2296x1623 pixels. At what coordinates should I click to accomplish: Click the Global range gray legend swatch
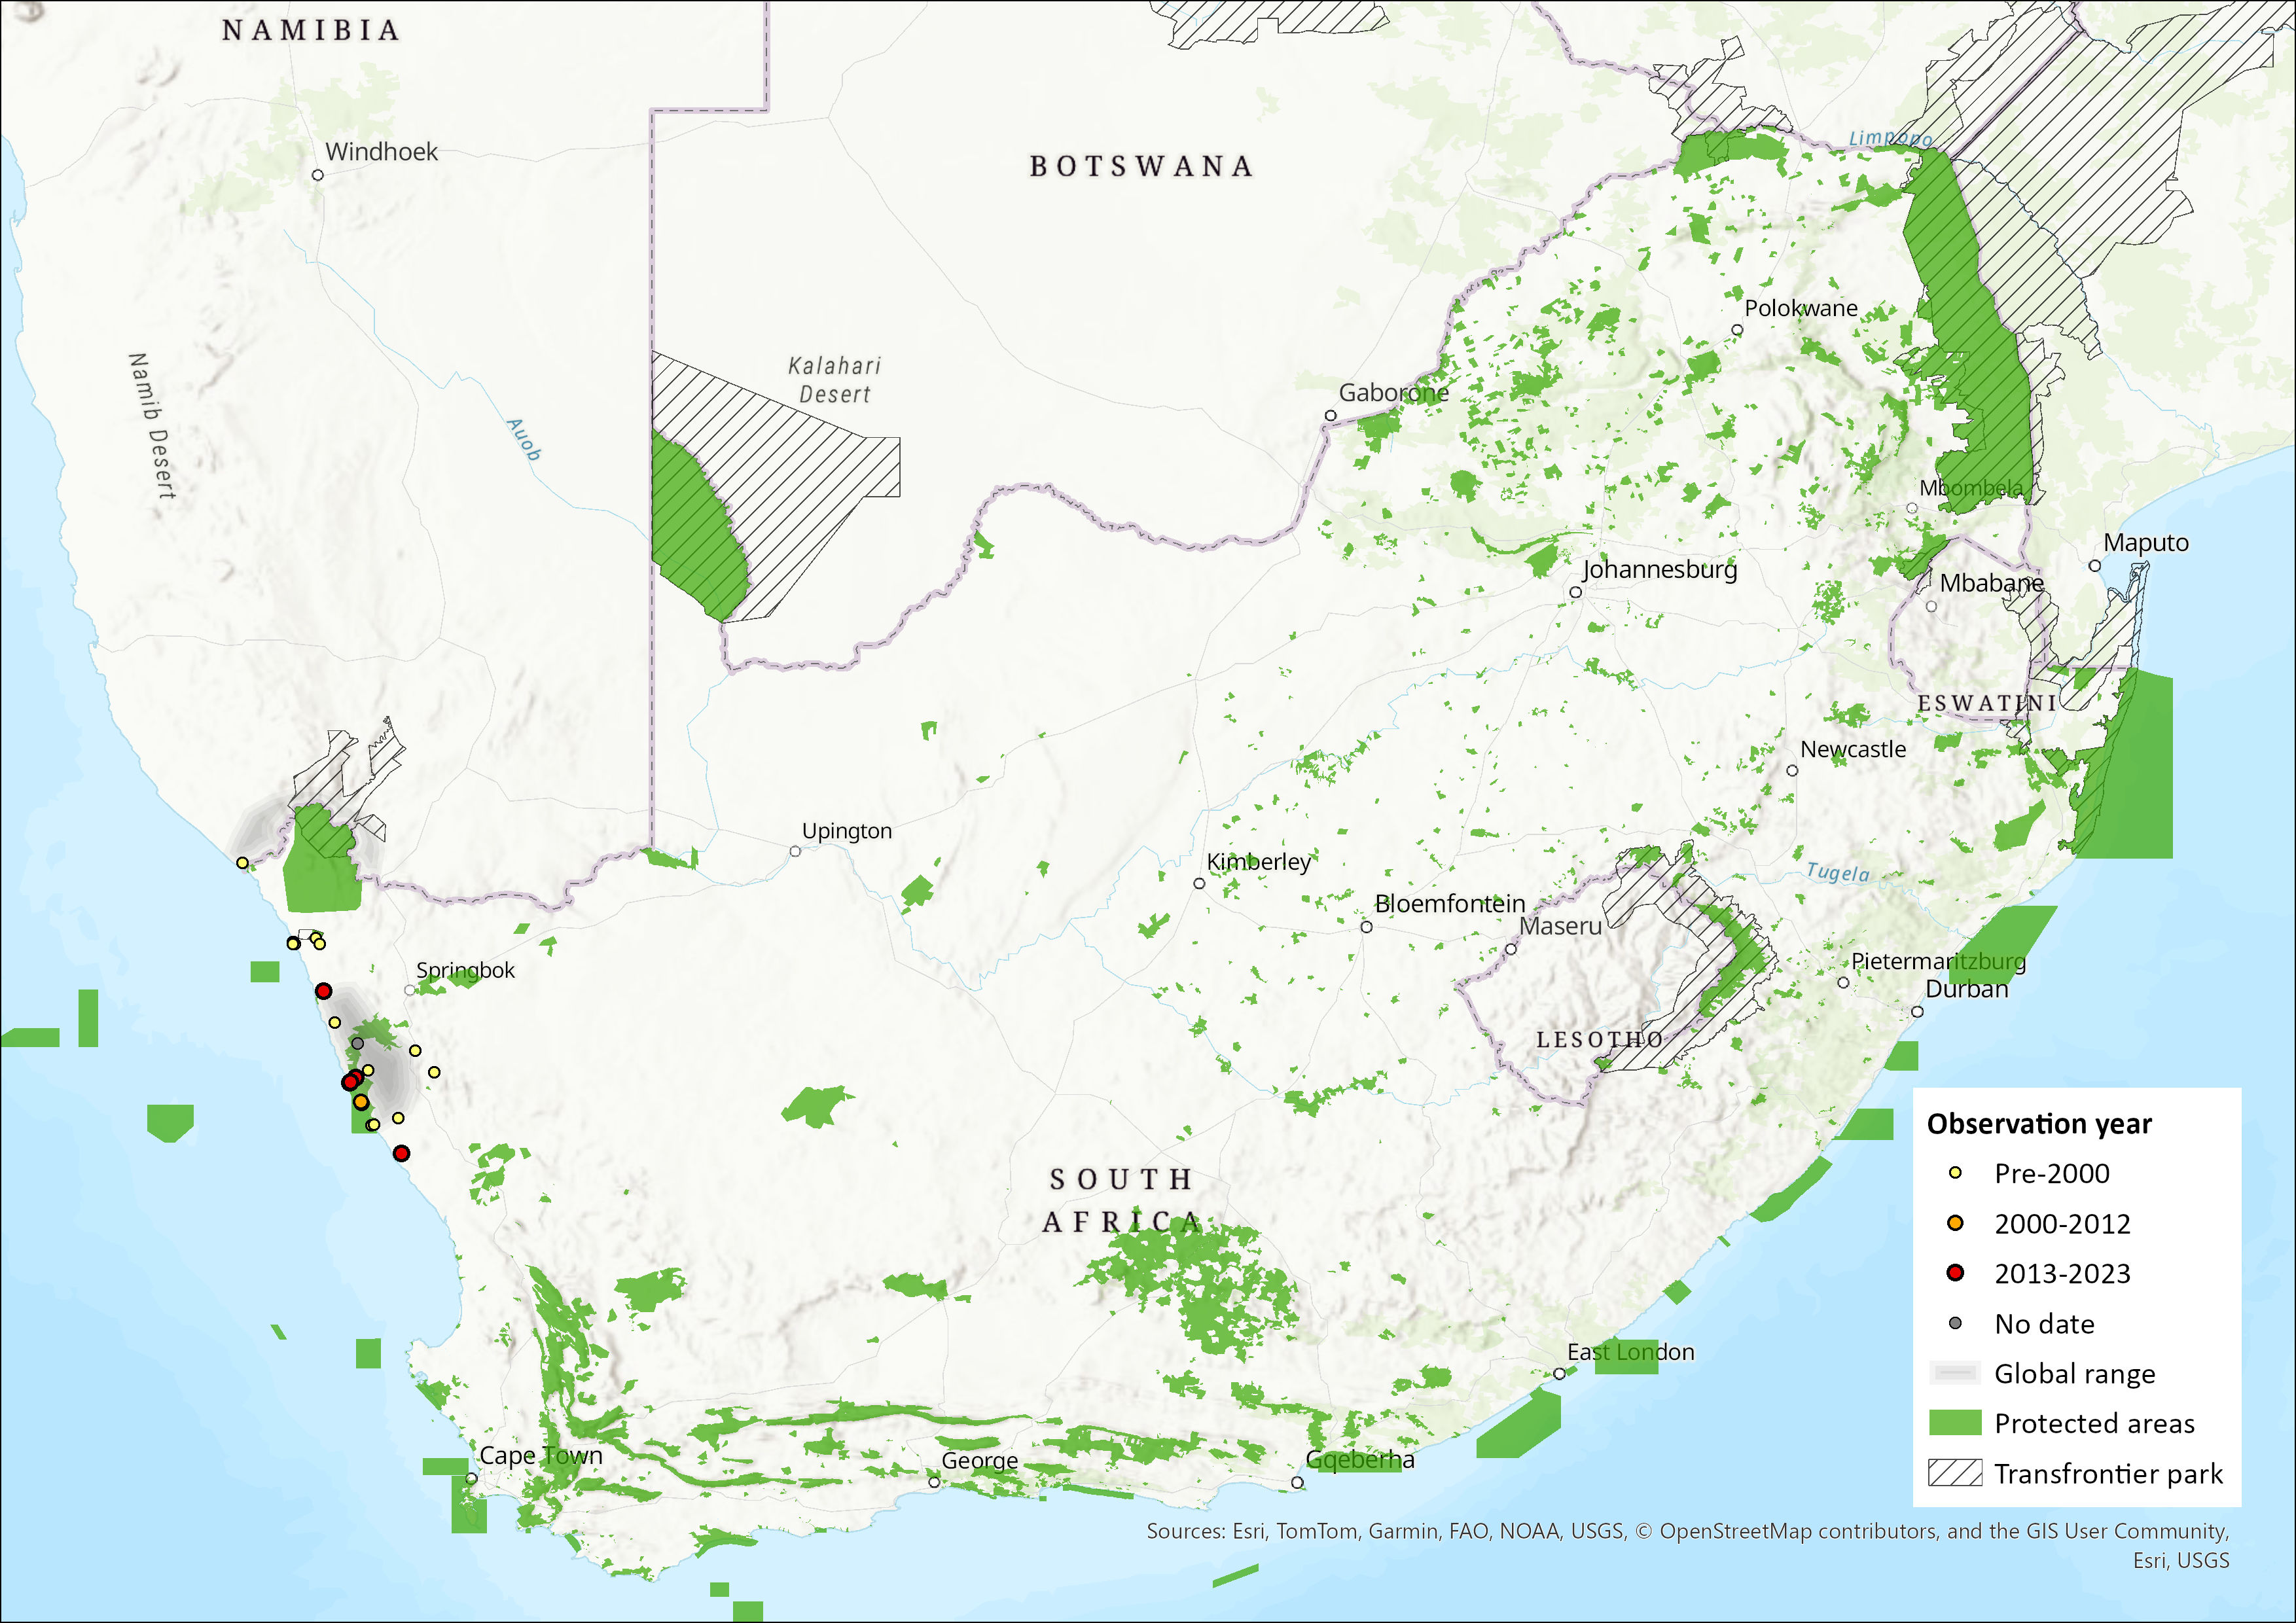coord(1954,1373)
